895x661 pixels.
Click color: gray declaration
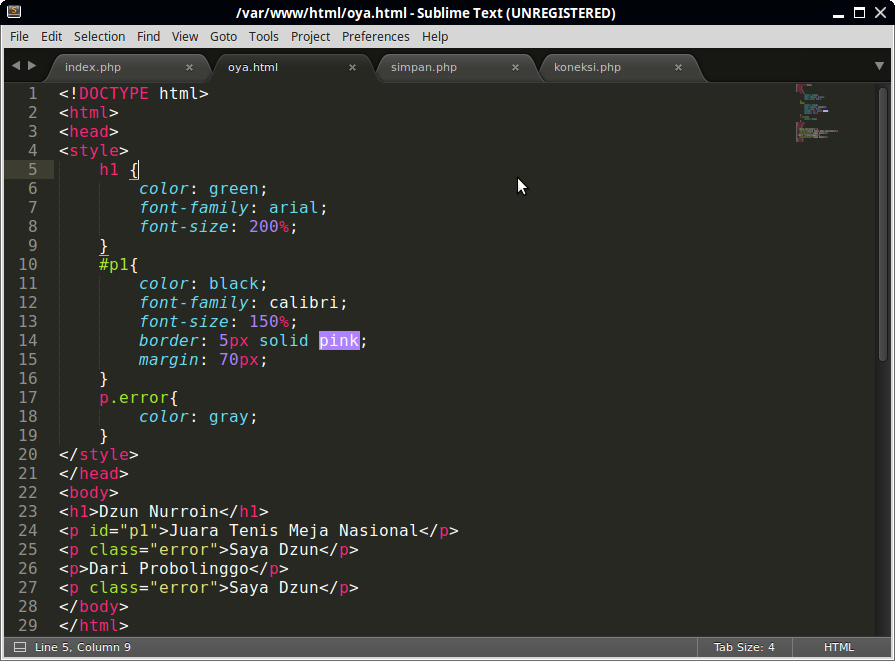tap(198, 417)
